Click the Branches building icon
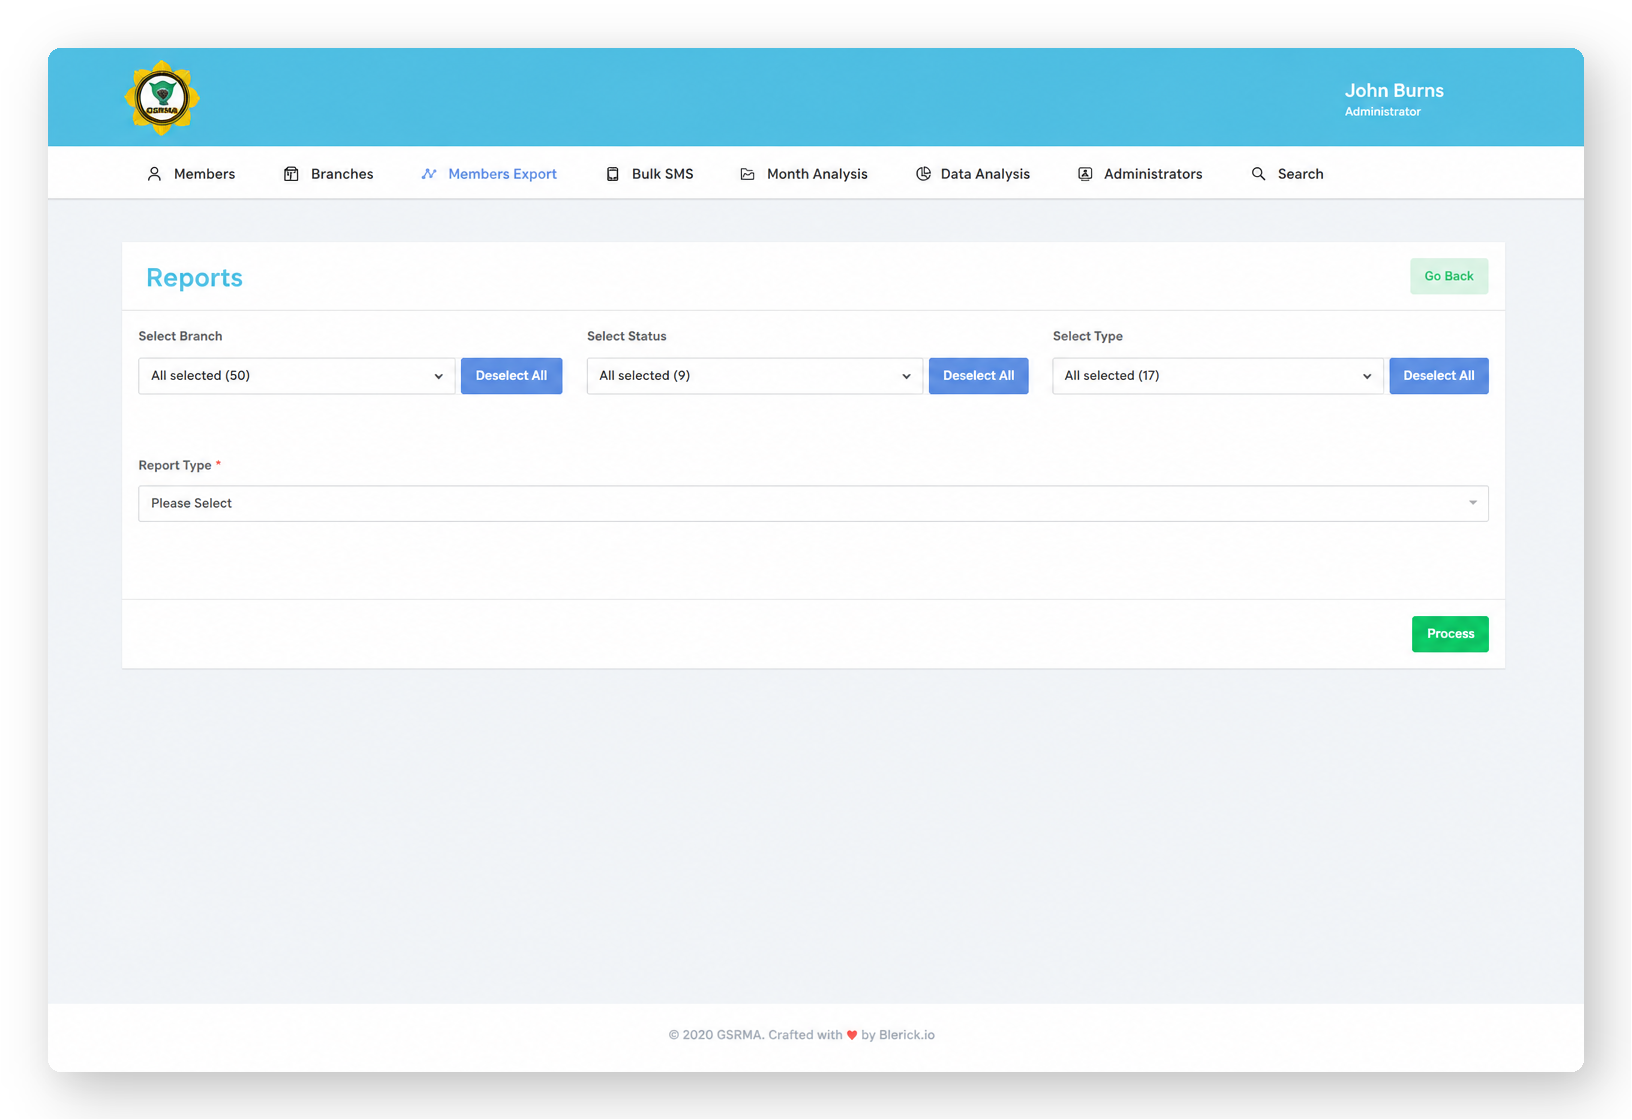This screenshot has height=1120, width=1632. tap(291, 174)
